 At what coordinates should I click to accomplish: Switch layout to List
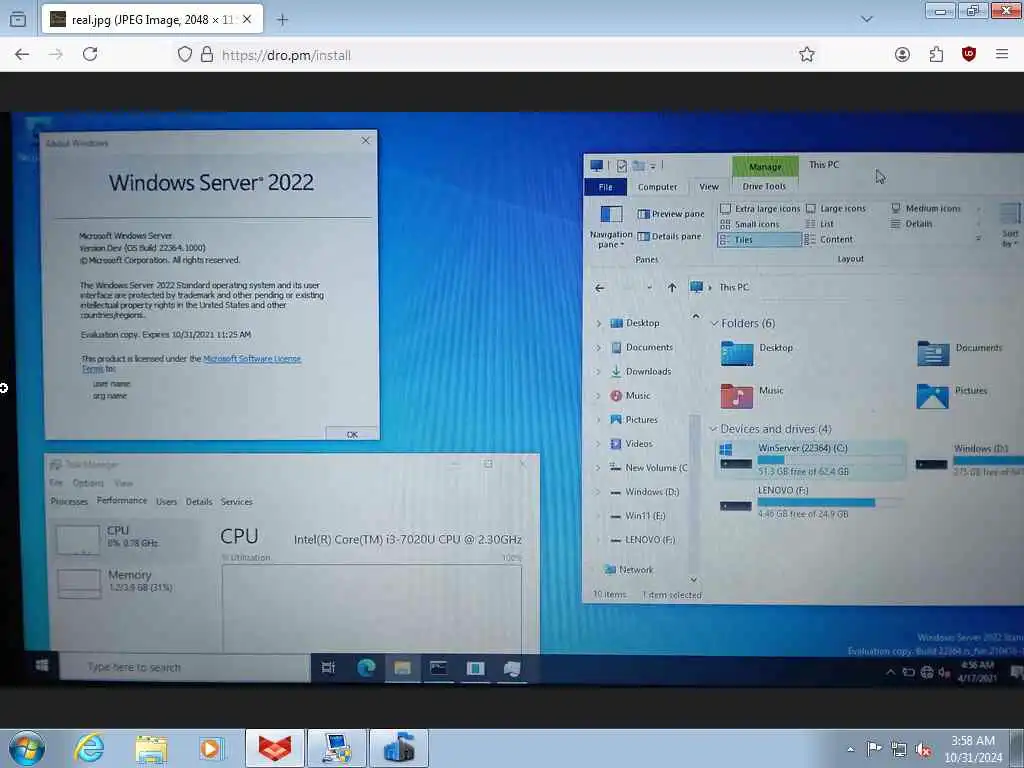(x=820, y=223)
